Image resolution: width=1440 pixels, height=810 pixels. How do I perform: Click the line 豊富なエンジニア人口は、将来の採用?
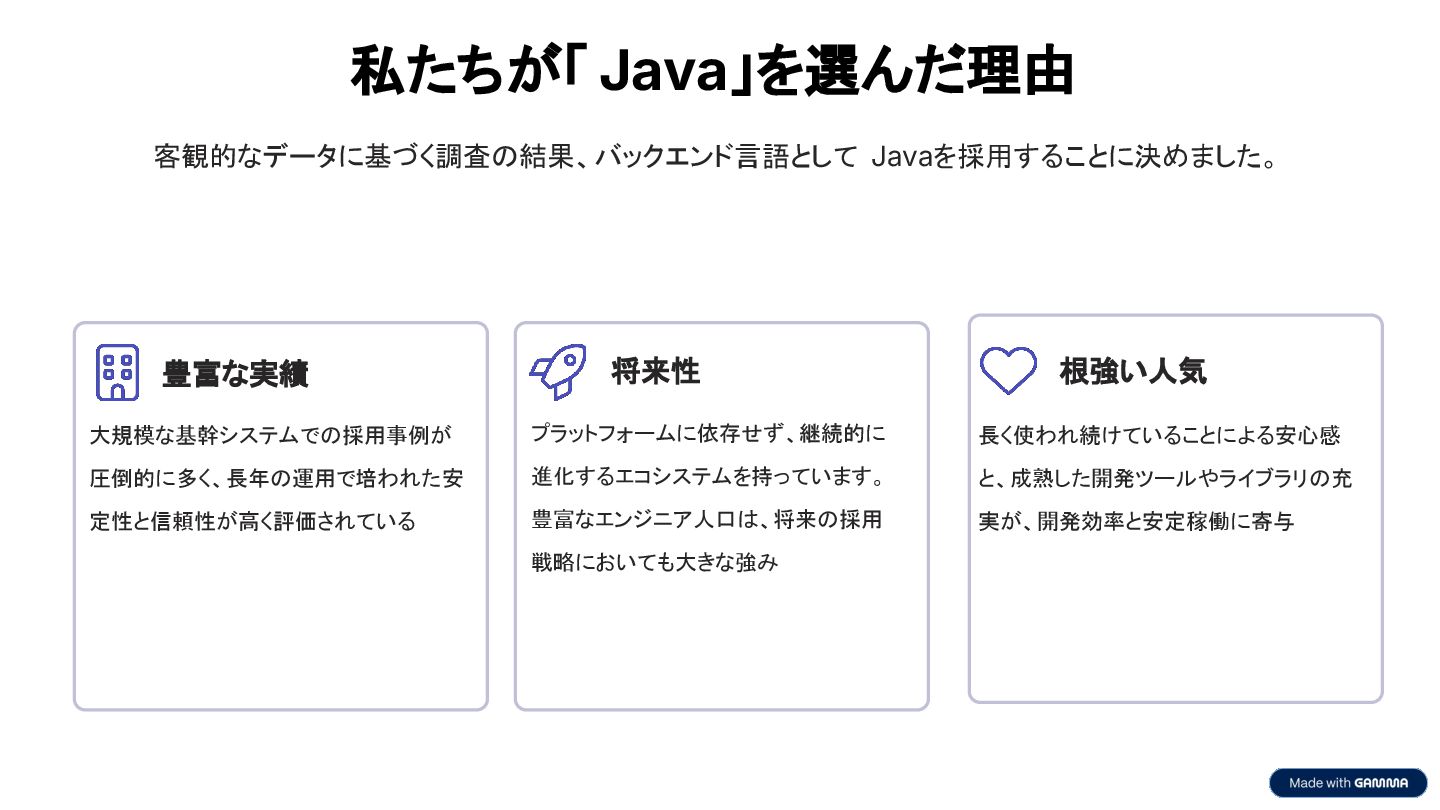tap(706, 520)
